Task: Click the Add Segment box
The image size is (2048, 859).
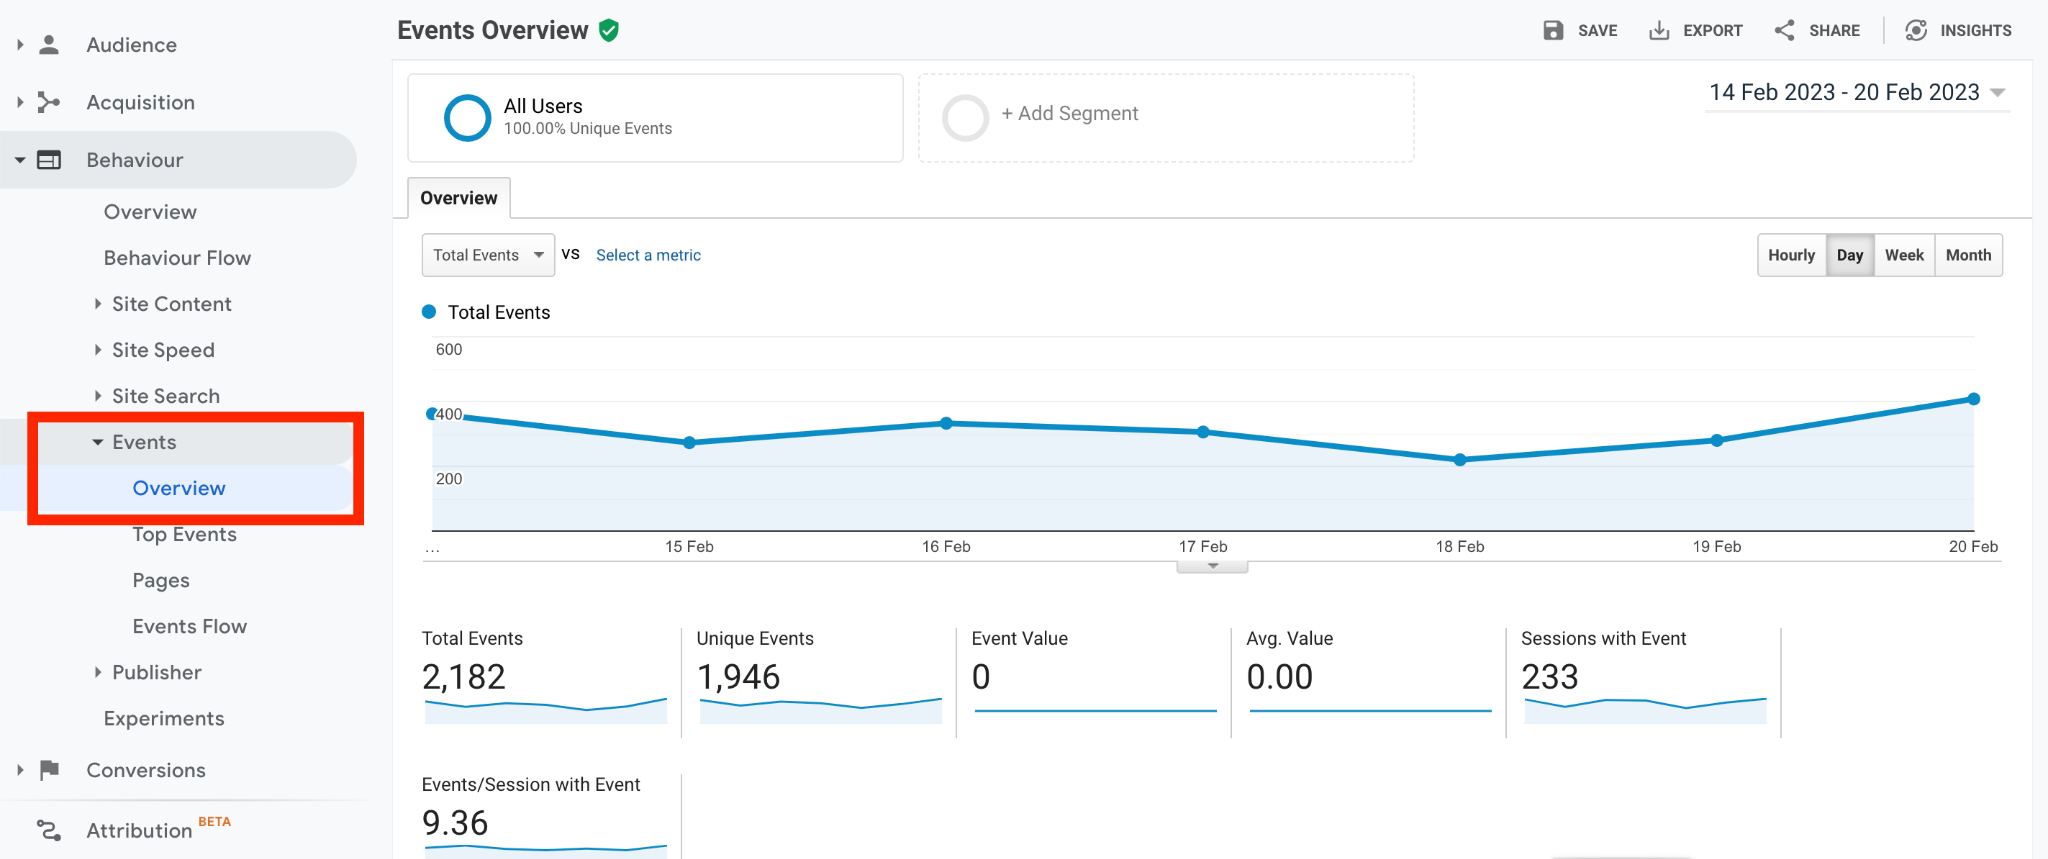Action: click(1166, 117)
